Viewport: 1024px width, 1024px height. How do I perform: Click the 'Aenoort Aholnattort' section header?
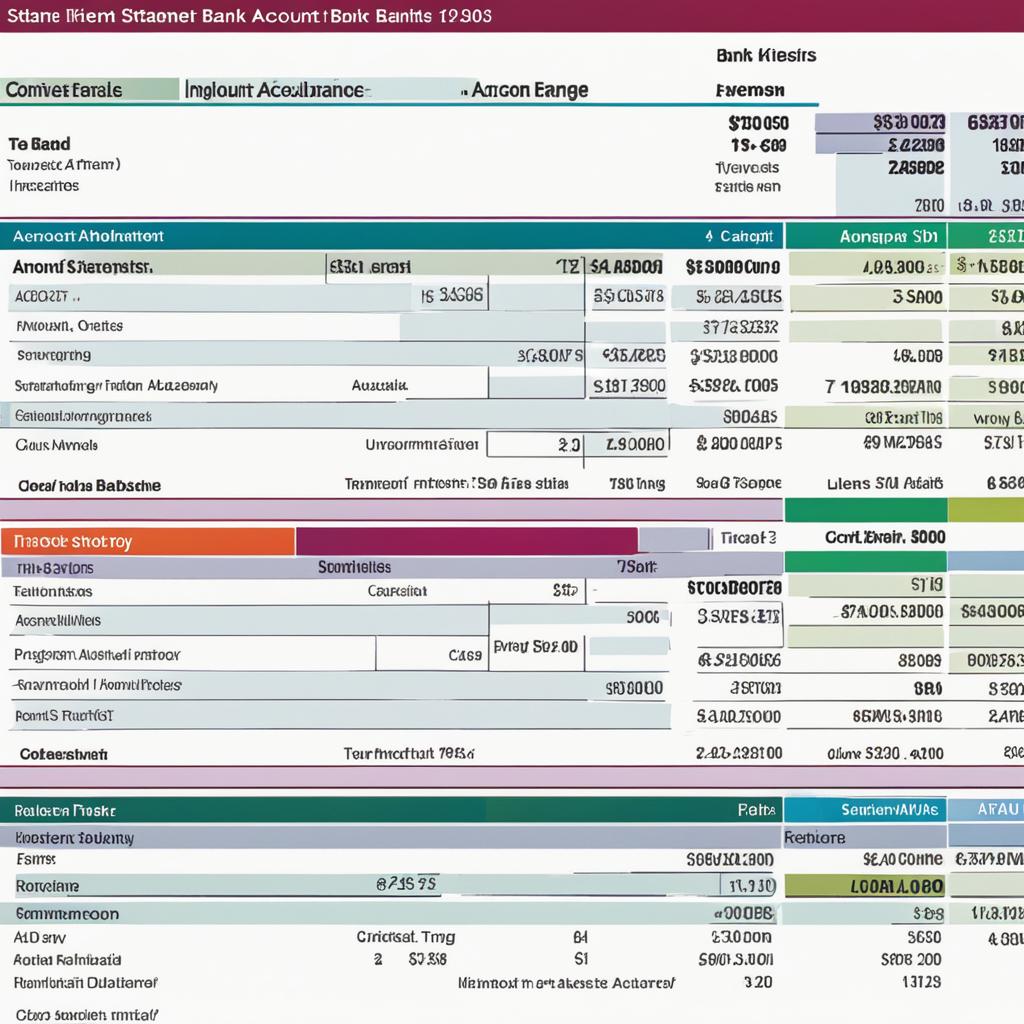pos(392,236)
